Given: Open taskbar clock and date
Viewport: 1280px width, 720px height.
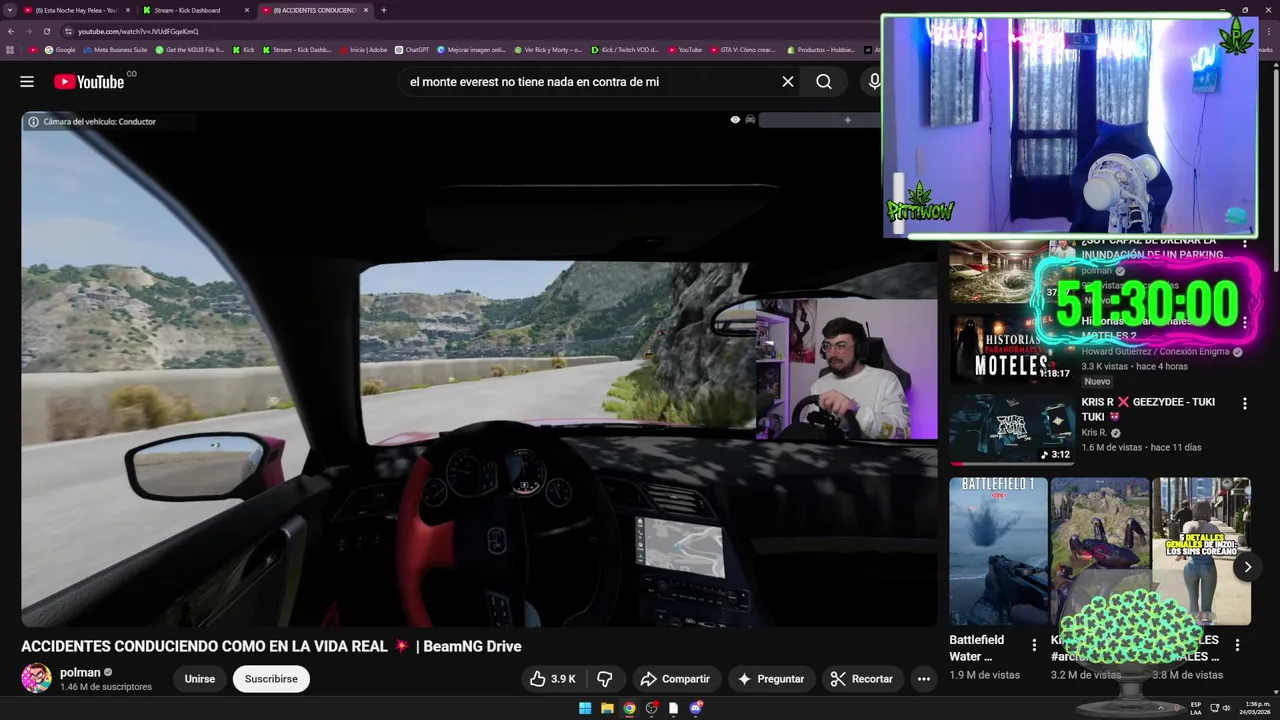Looking at the screenshot, I should pos(1253,708).
